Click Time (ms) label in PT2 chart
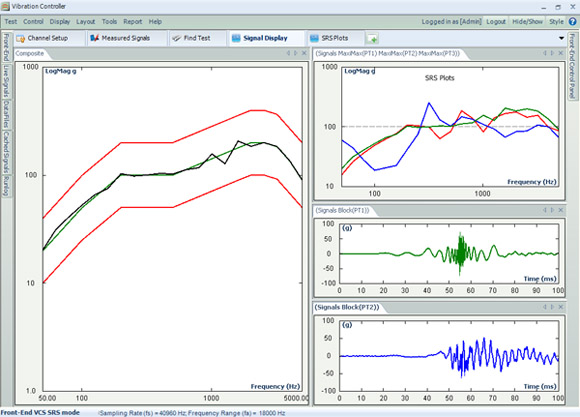The image size is (580, 417). click(540, 386)
